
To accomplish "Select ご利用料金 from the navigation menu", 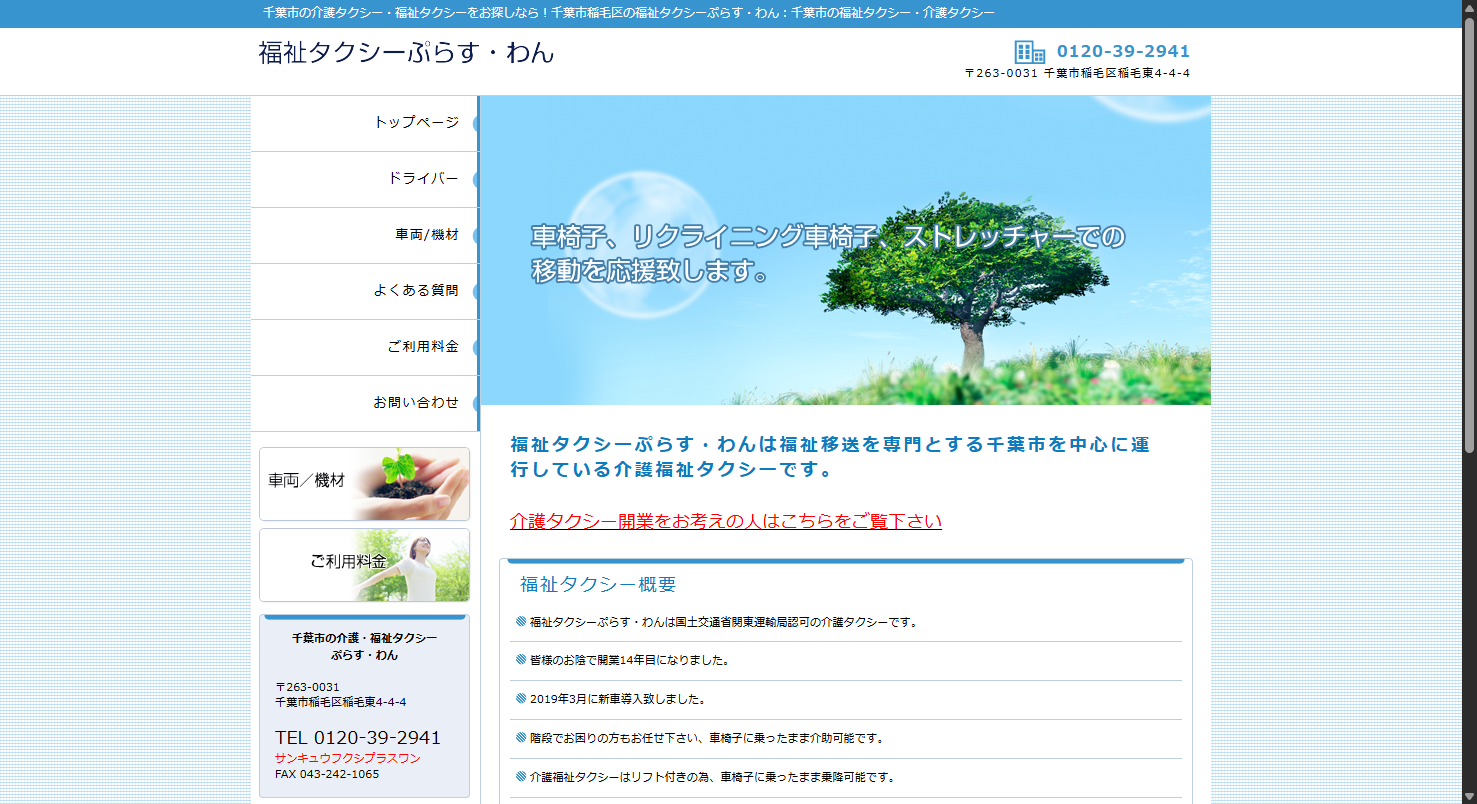I will pos(420,346).
